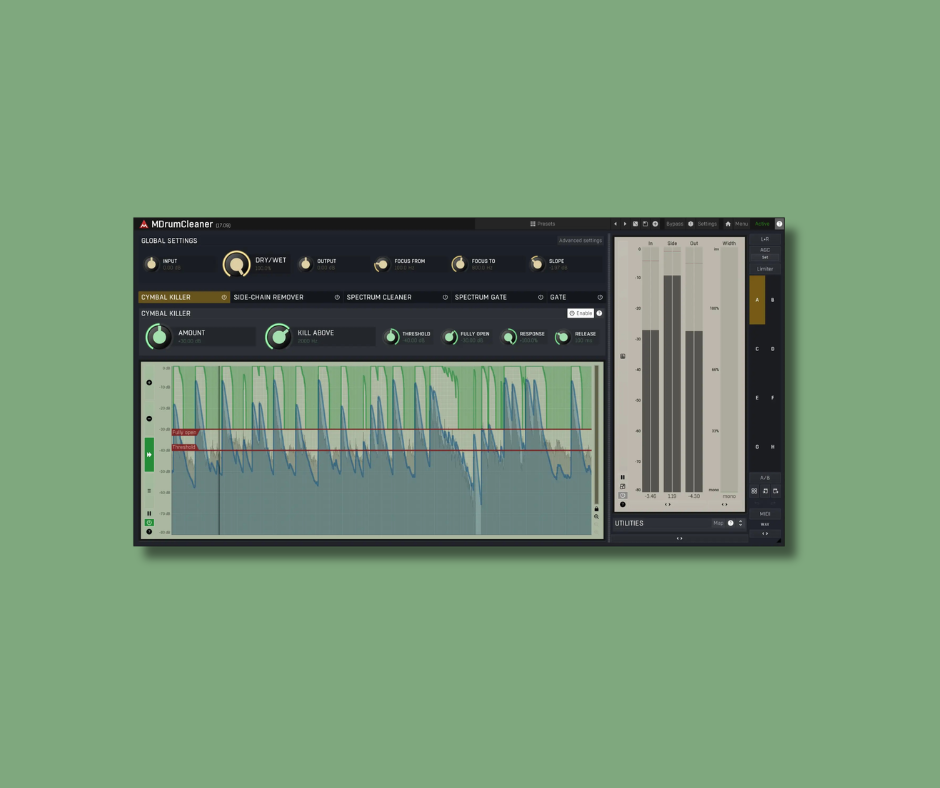Image resolution: width=940 pixels, height=788 pixels.
Task: Open Advanced settings in Global Settings
Action: pos(580,240)
